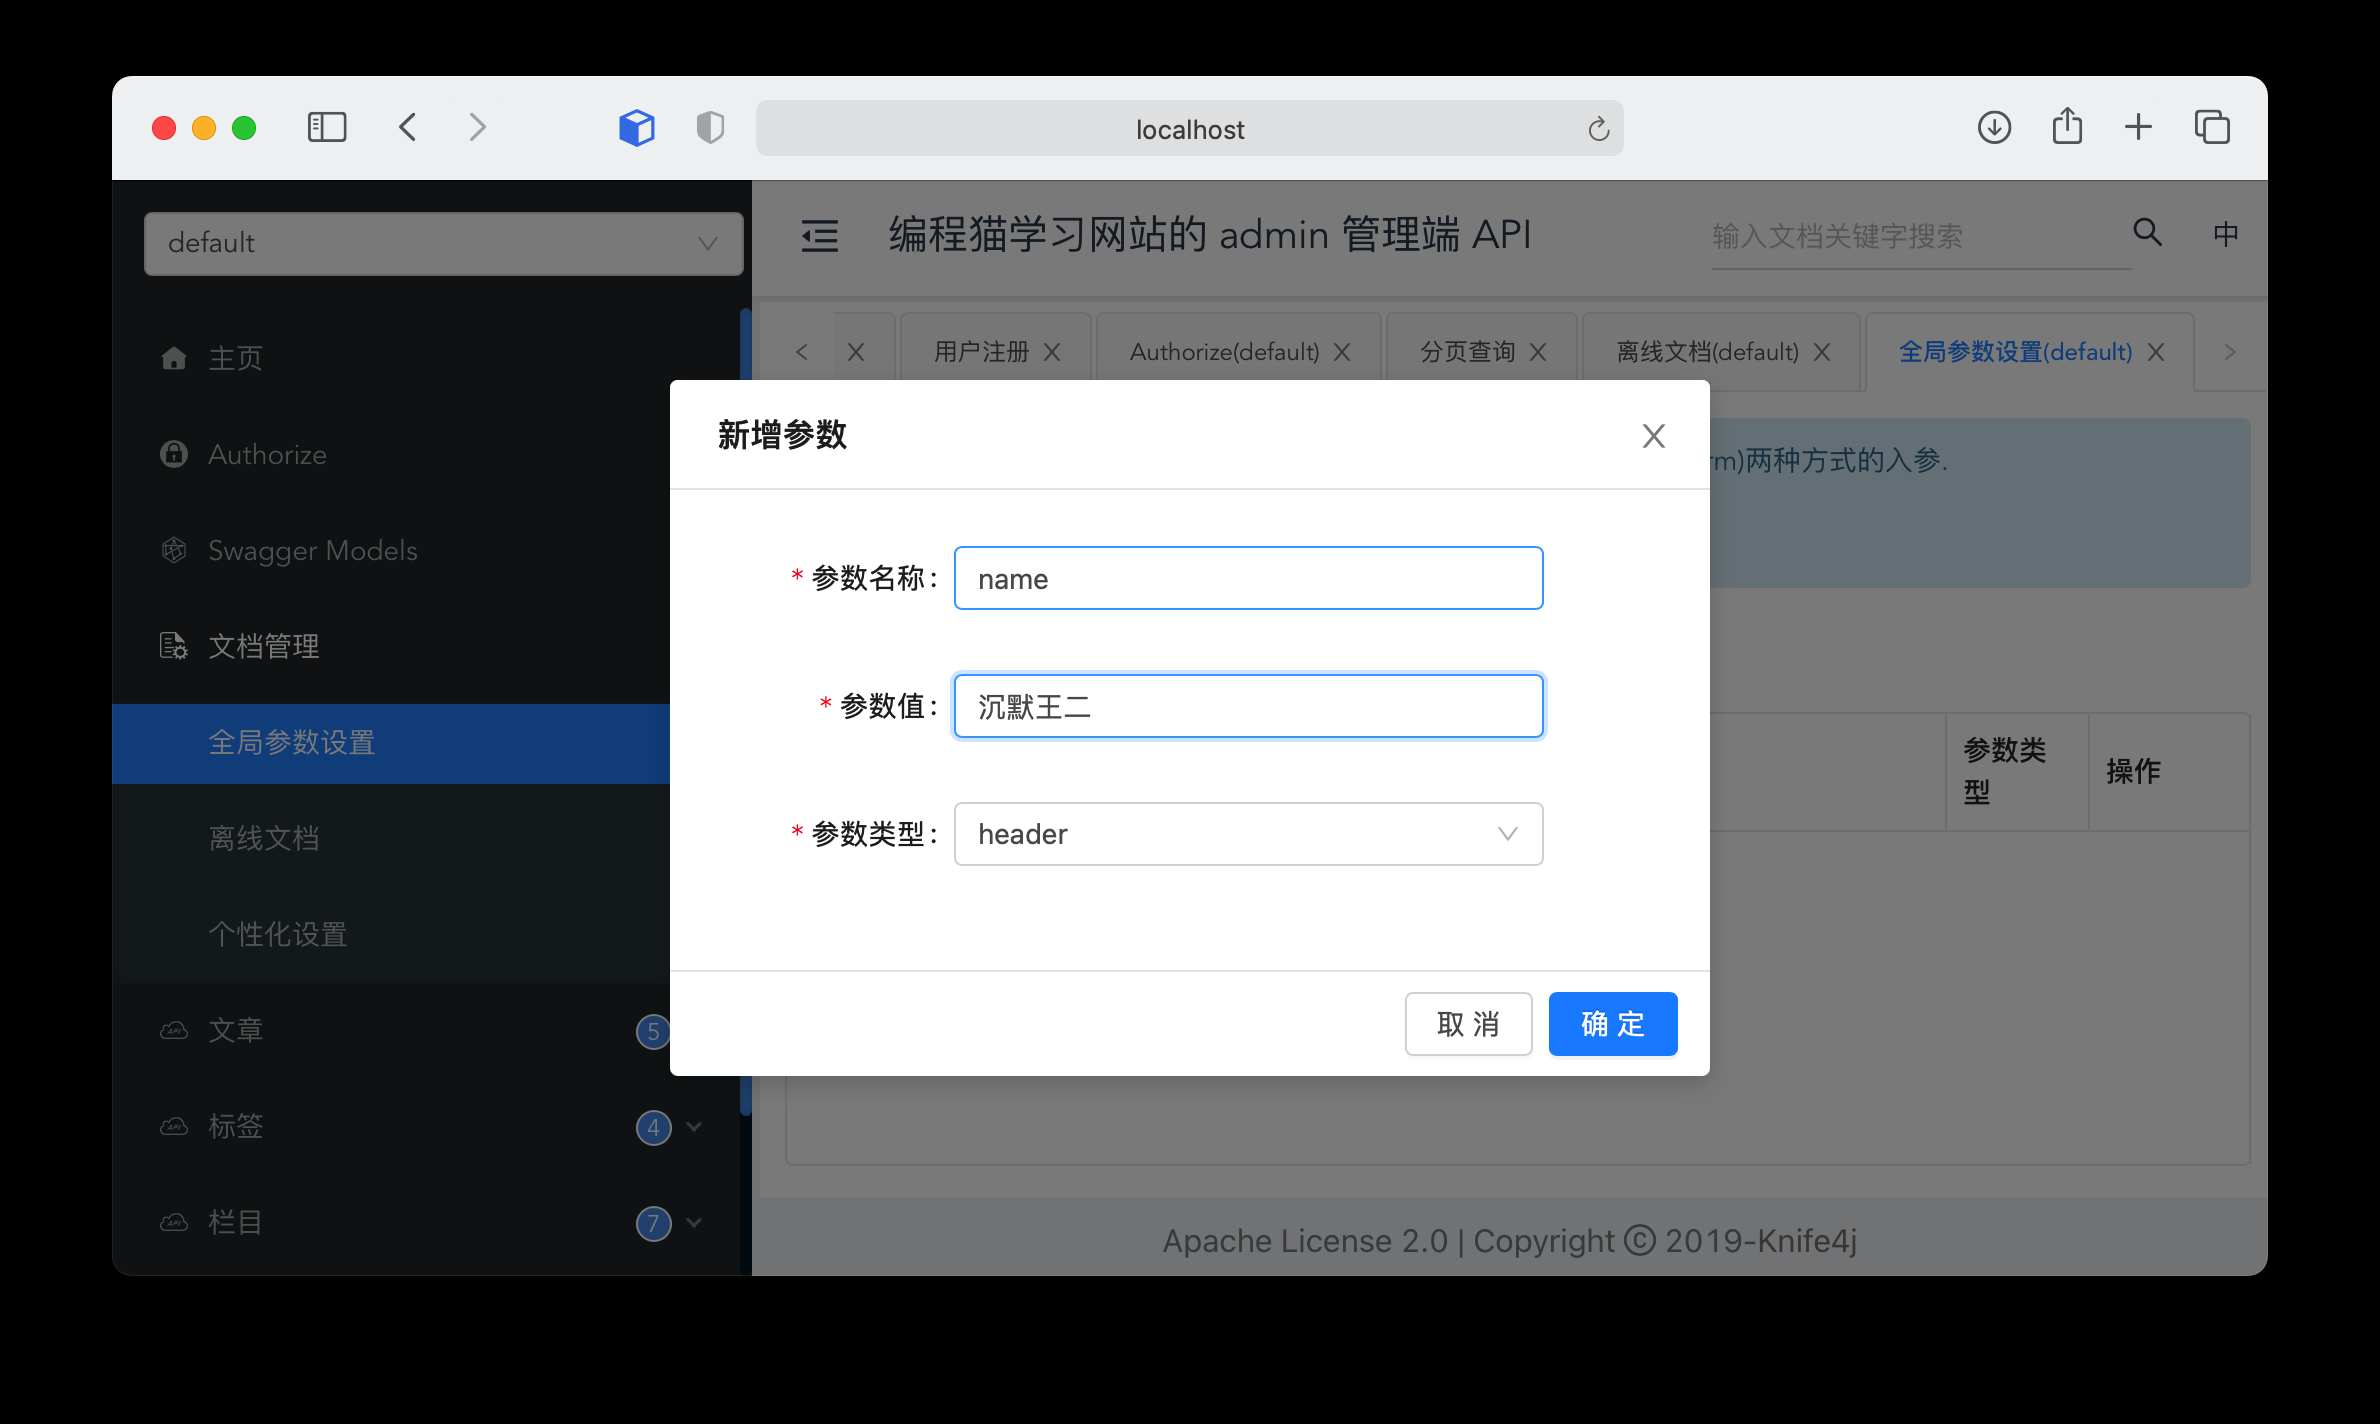The width and height of the screenshot is (2380, 1424).
Task: Reload the localhost page
Action: pyautogui.click(x=1598, y=130)
